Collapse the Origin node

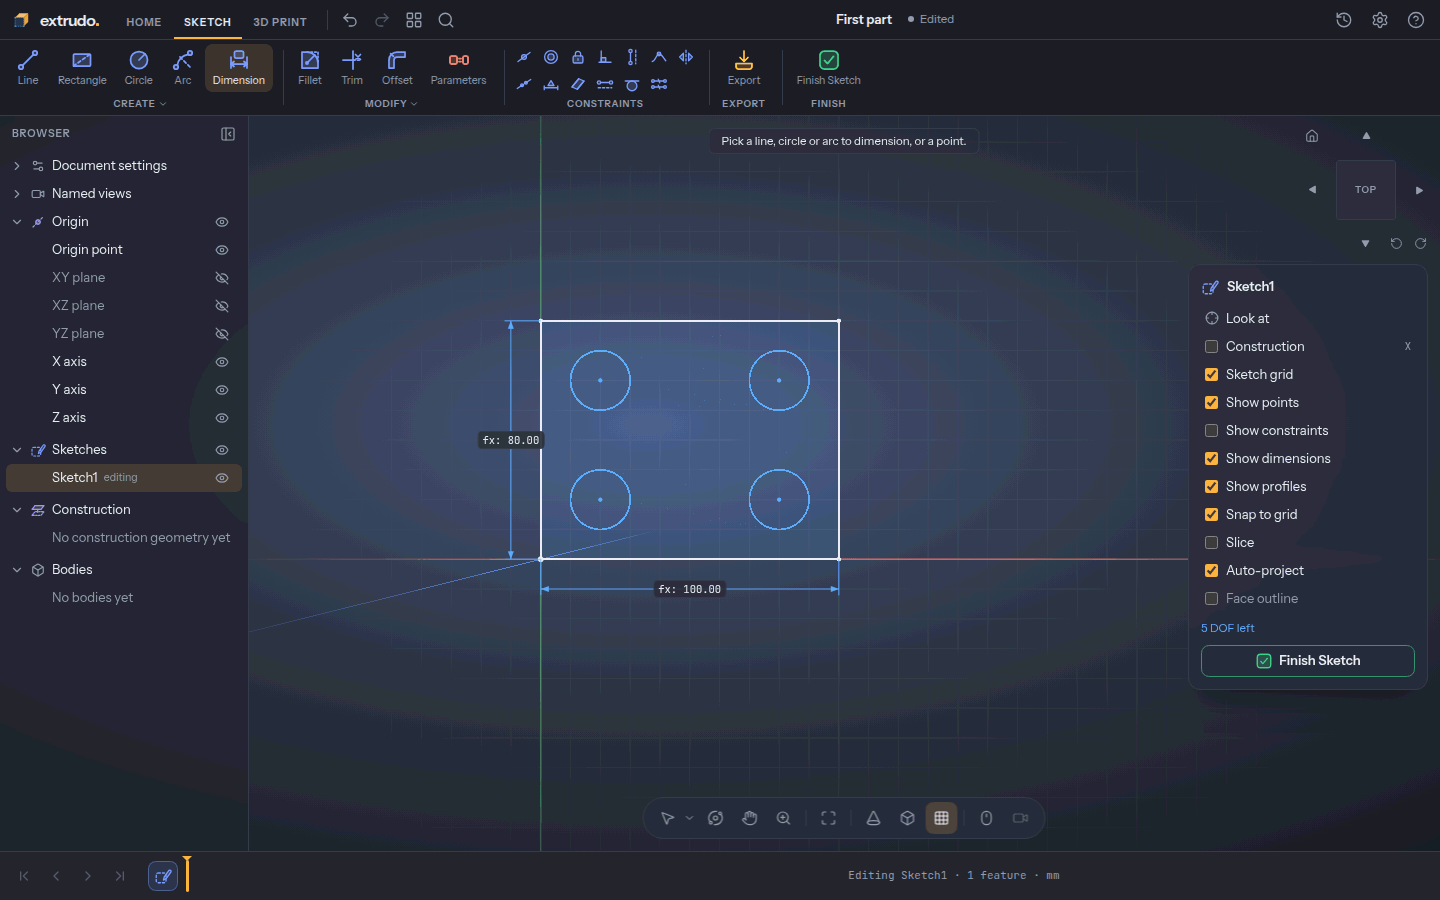(x=17, y=222)
